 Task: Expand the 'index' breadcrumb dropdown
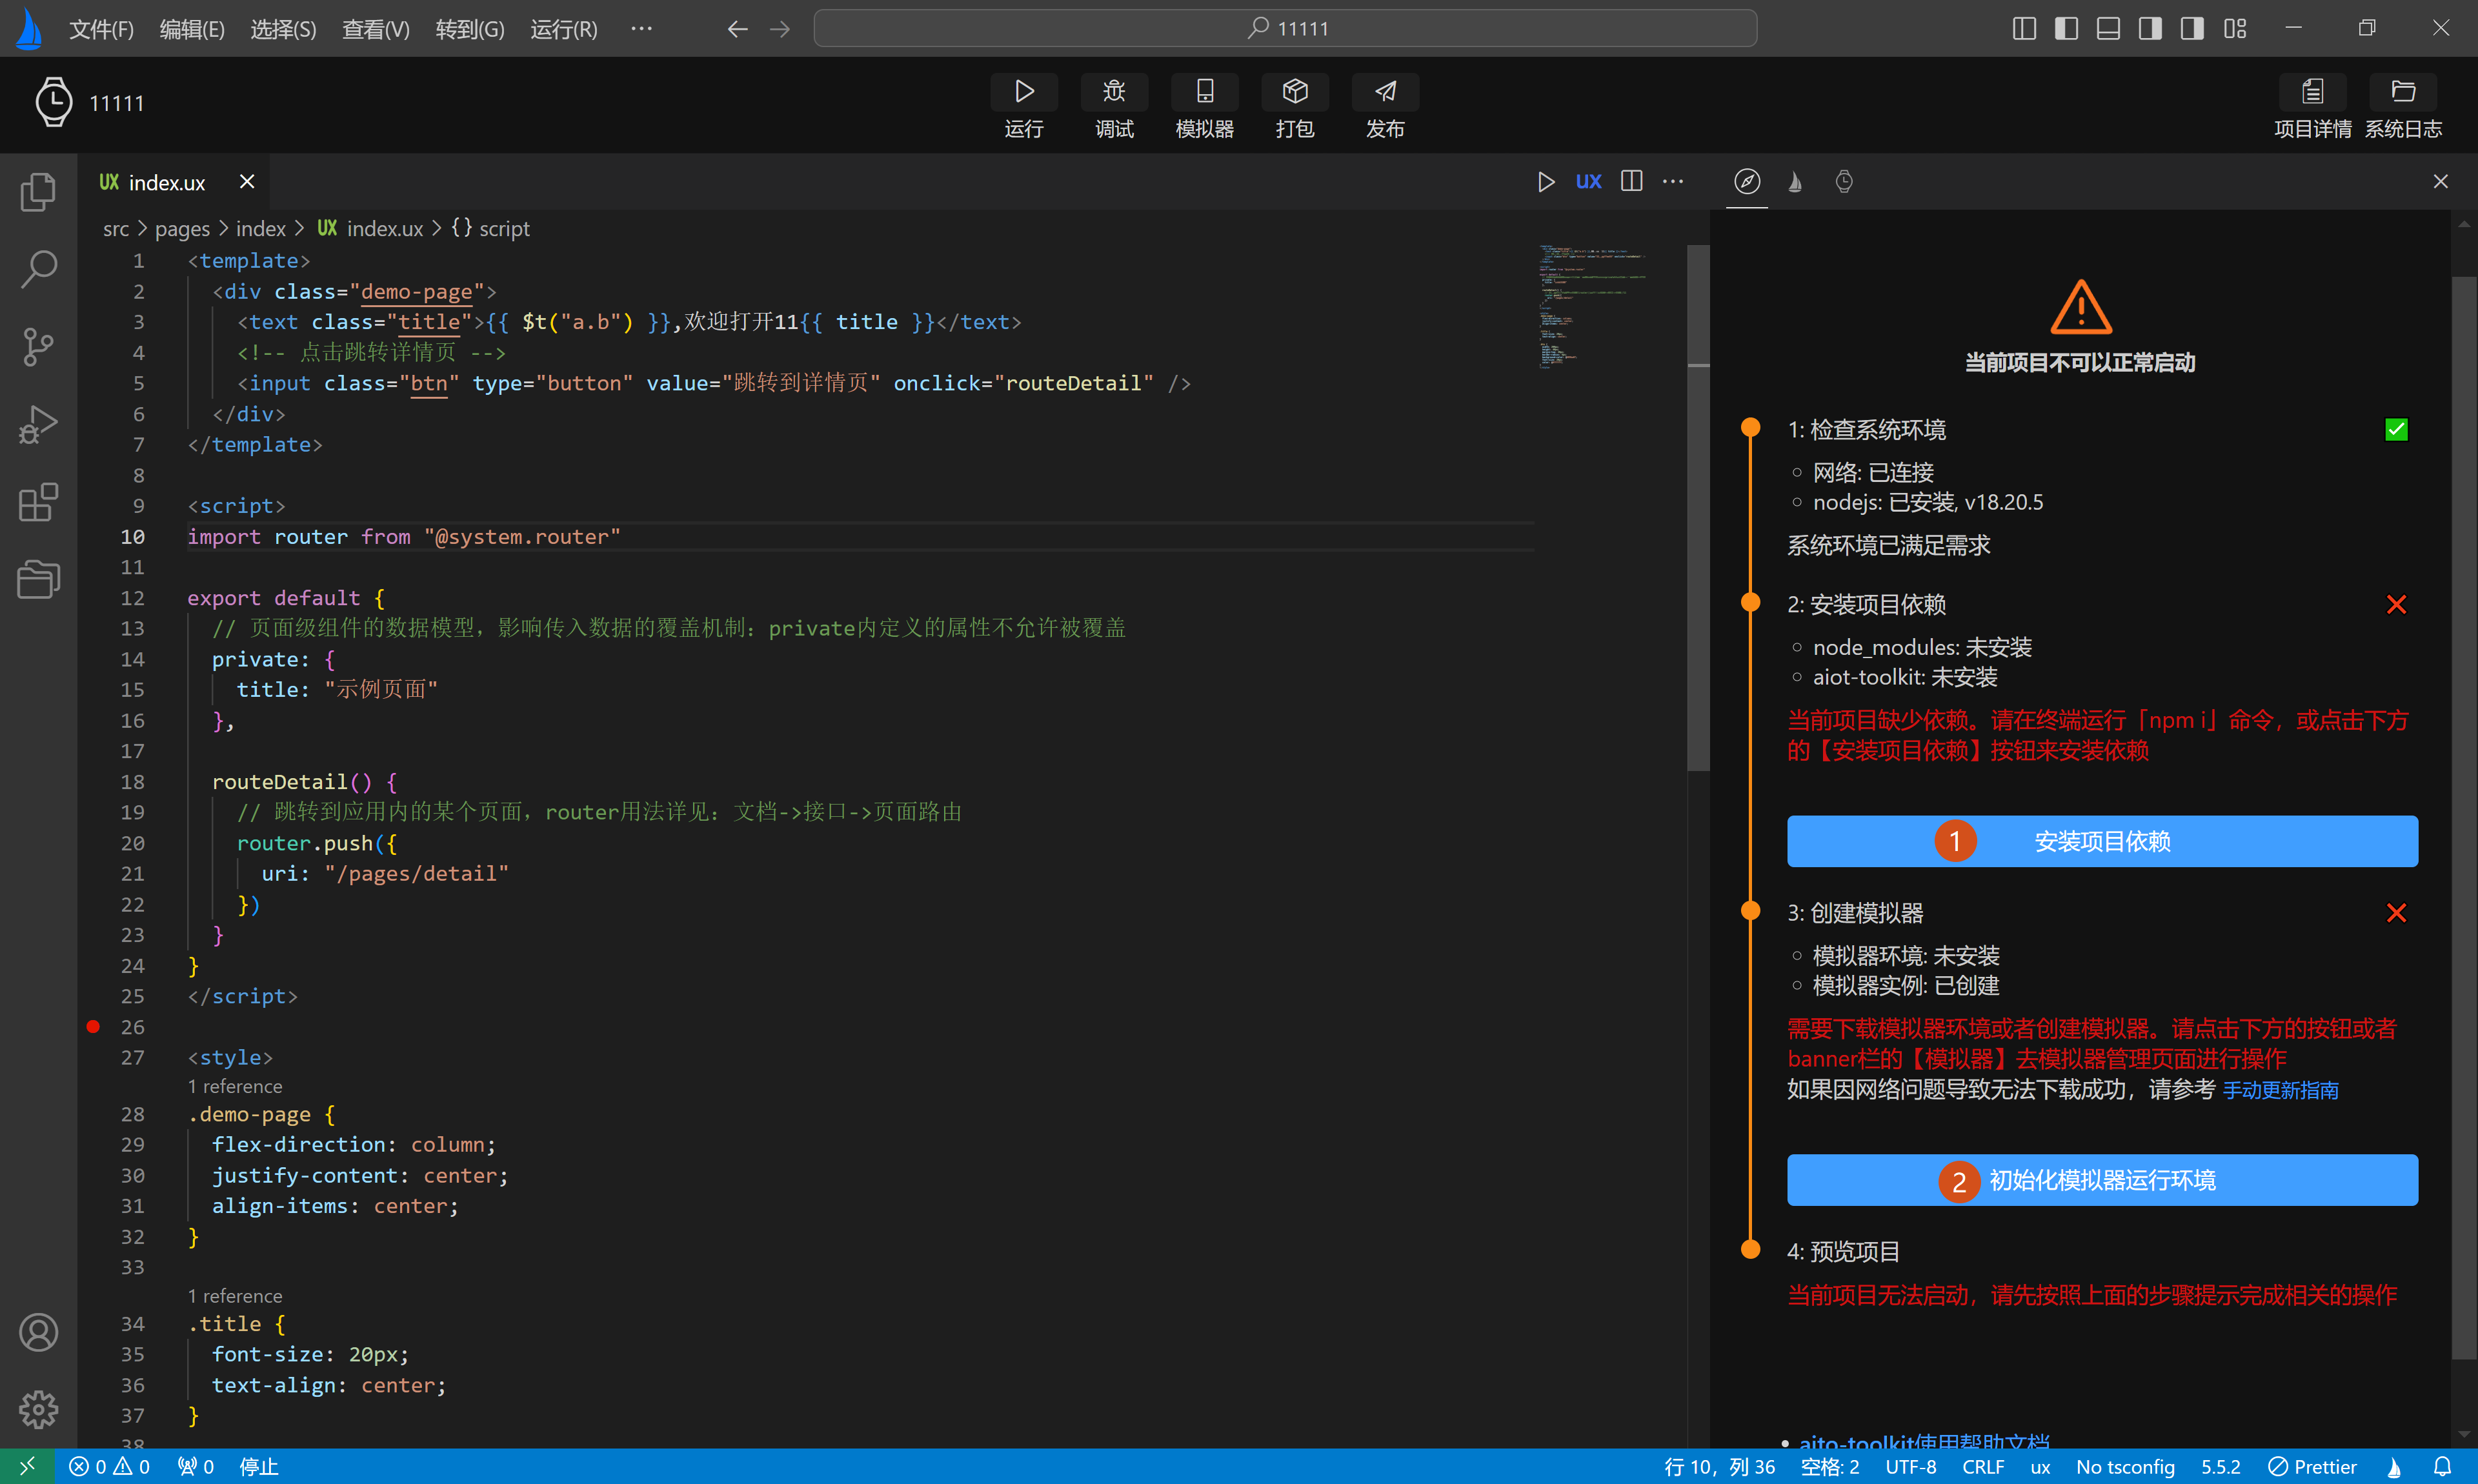click(x=261, y=229)
